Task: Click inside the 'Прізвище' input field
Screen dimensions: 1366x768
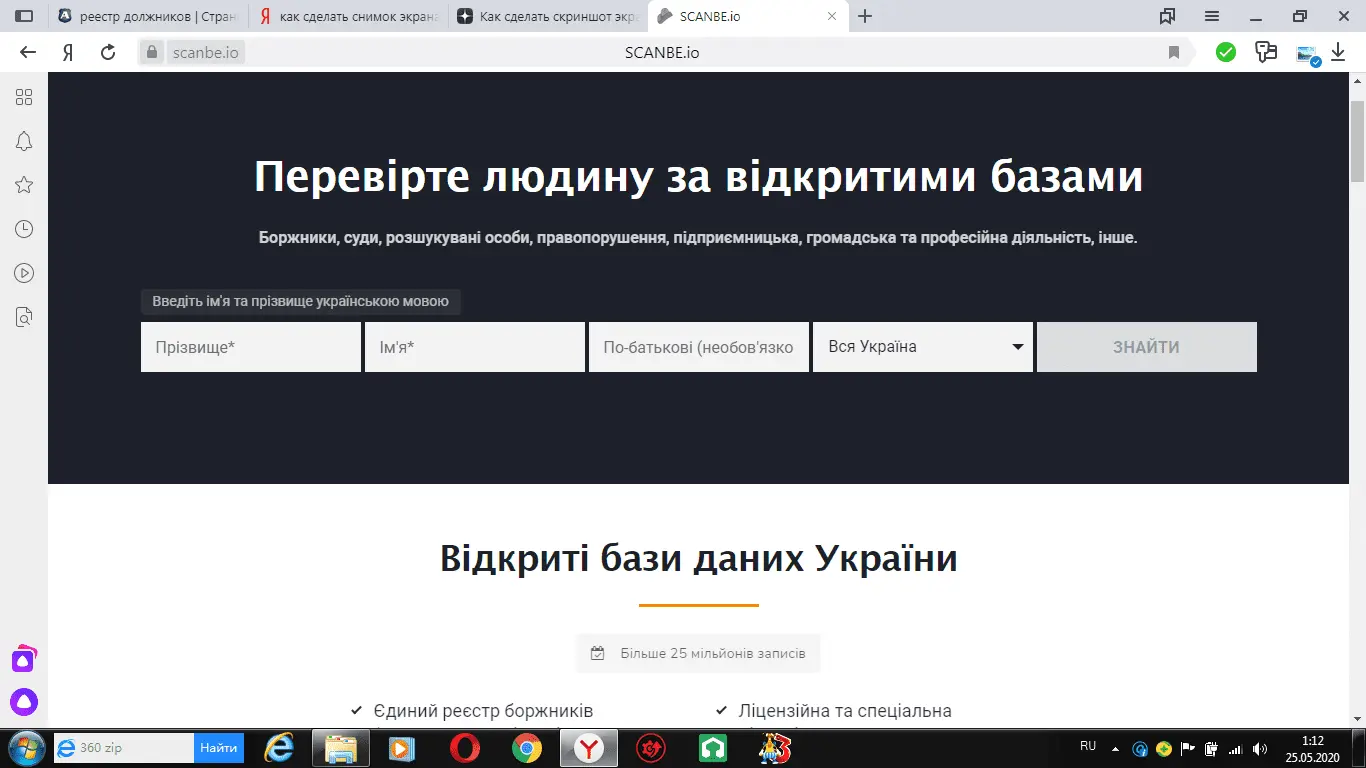Action: tap(250, 347)
